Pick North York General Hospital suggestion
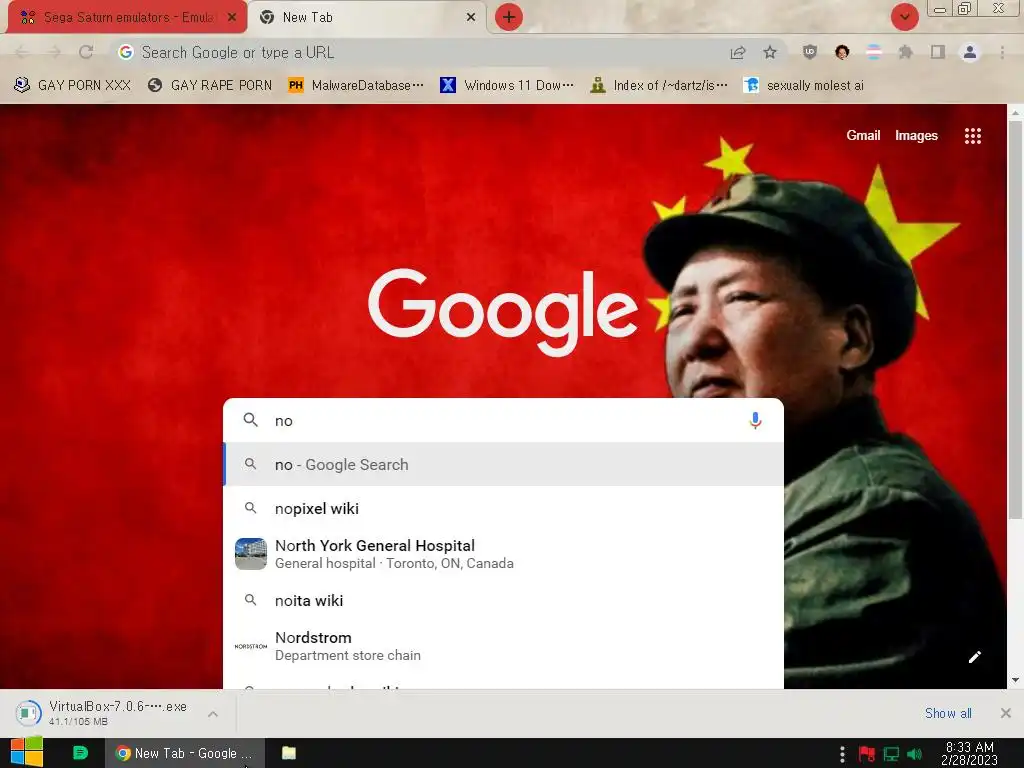Viewport: 1024px width, 768px height. coord(503,554)
